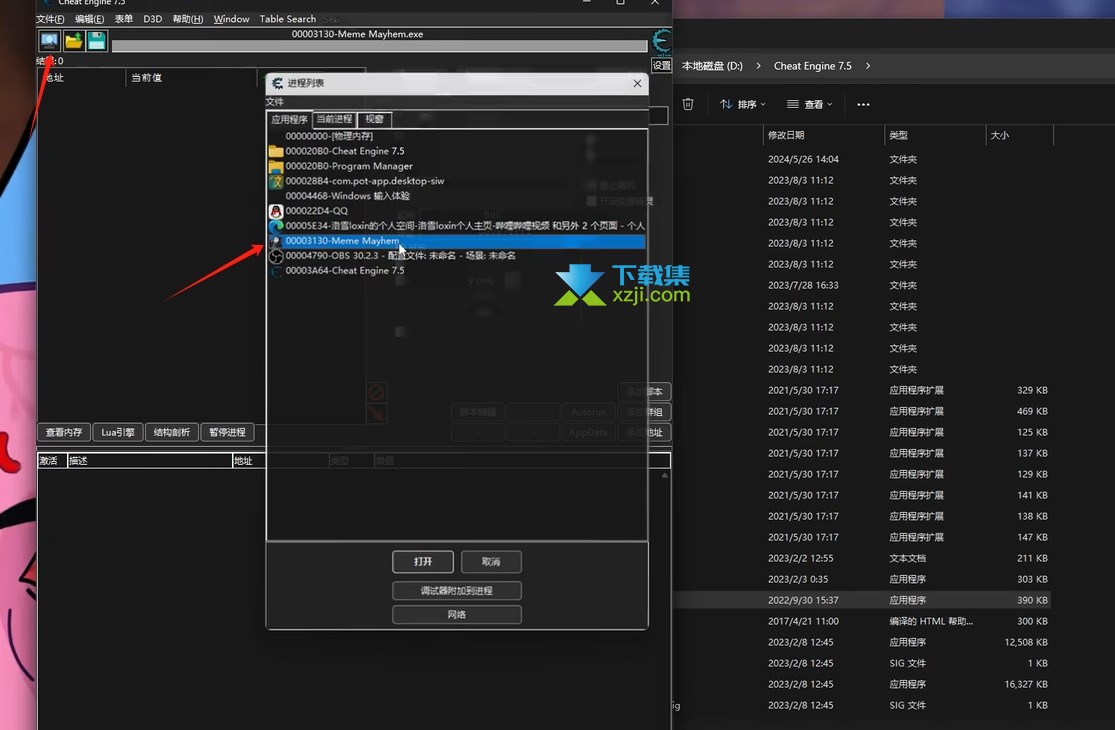1115x730 pixels.
Task: Click the address list scrollbar up arrow
Action: point(665,476)
